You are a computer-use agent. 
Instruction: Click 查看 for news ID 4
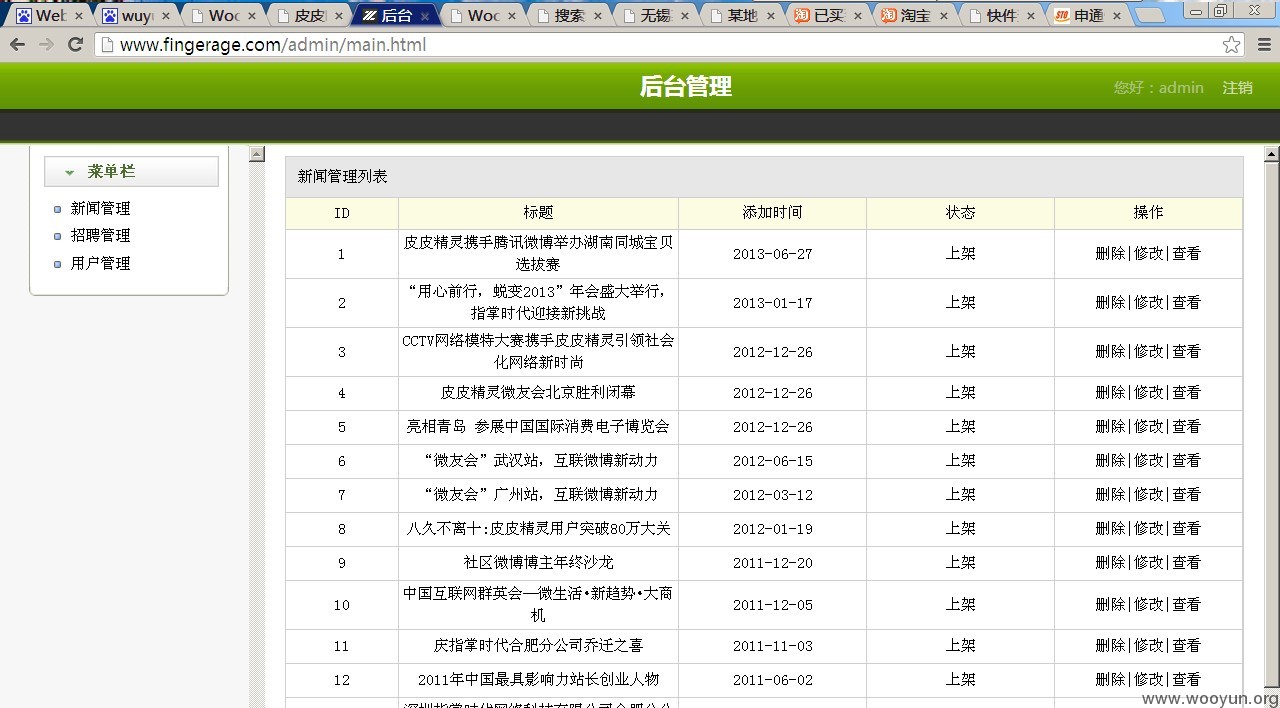point(1186,392)
